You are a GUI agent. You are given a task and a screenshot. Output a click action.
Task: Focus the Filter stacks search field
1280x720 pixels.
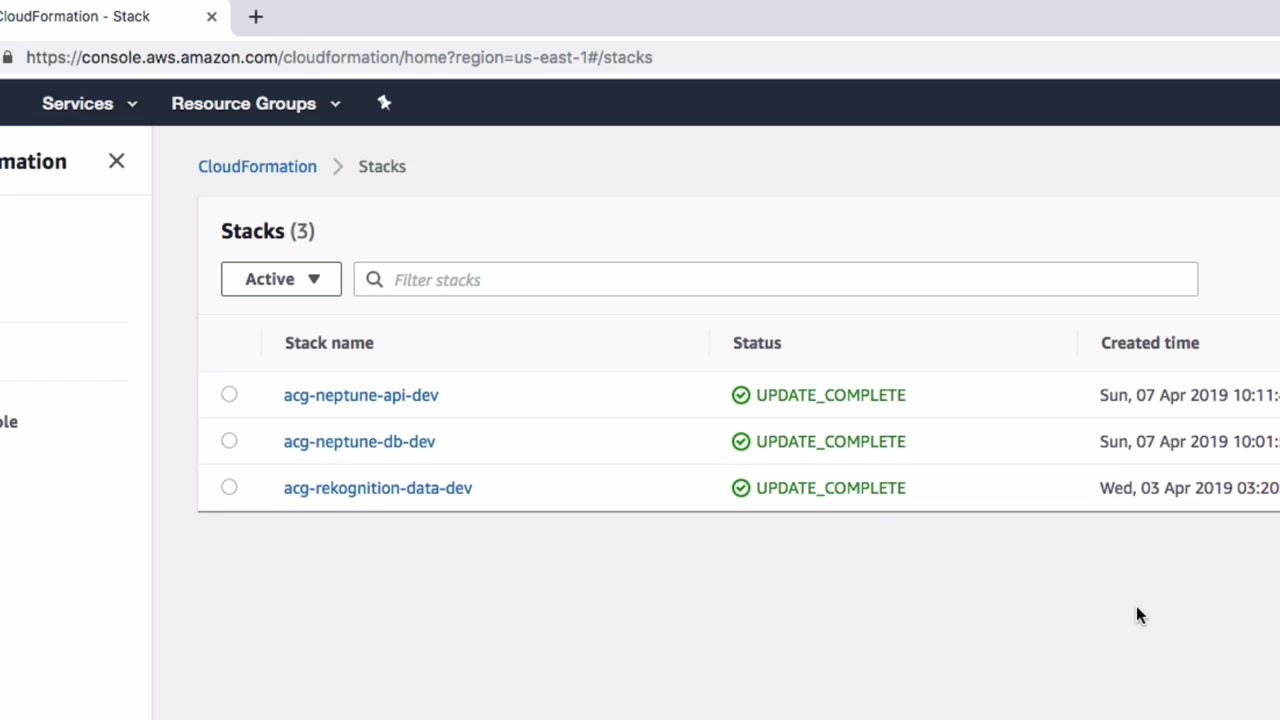[790, 280]
